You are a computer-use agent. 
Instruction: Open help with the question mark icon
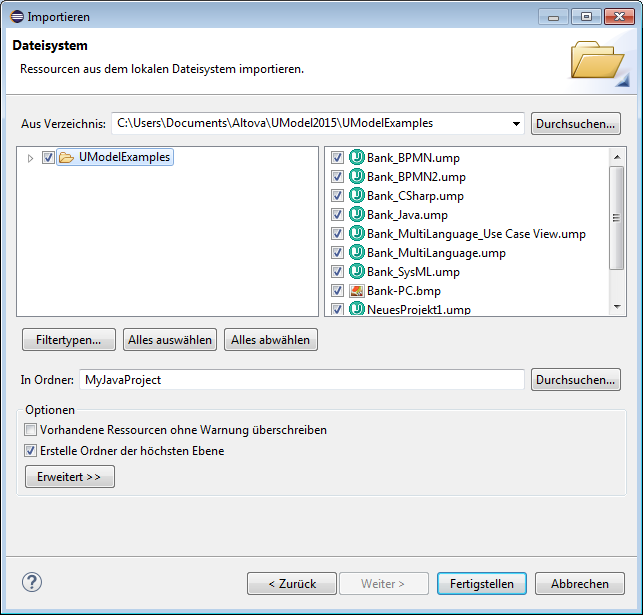coord(32,583)
